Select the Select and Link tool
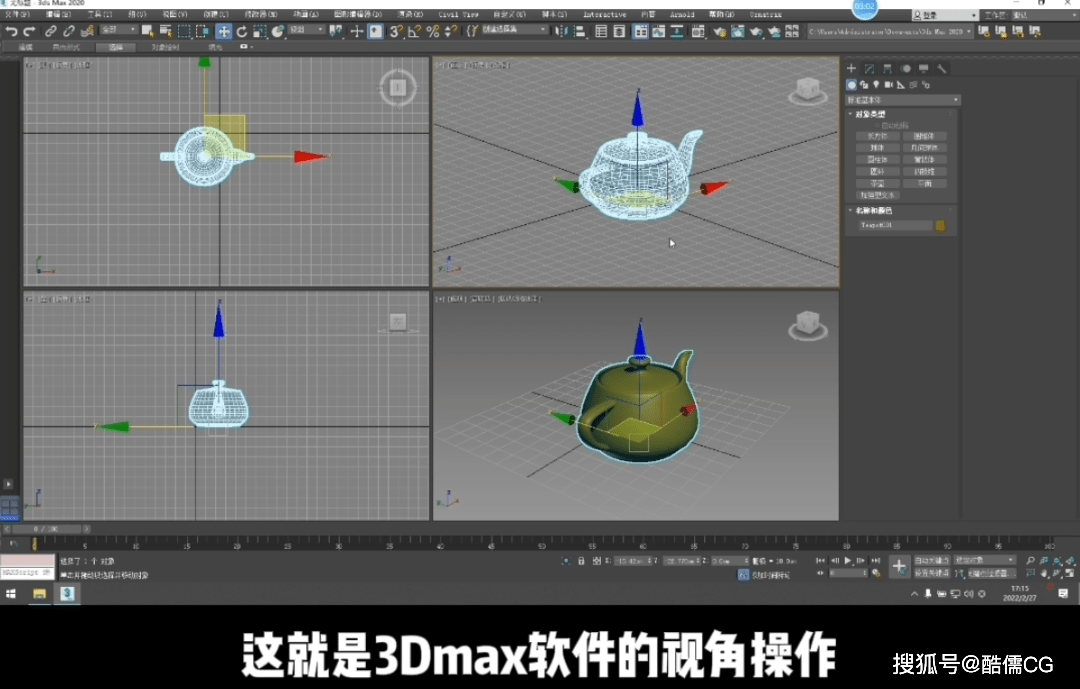Viewport: 1080px width, 689px height. click(50, 31)
